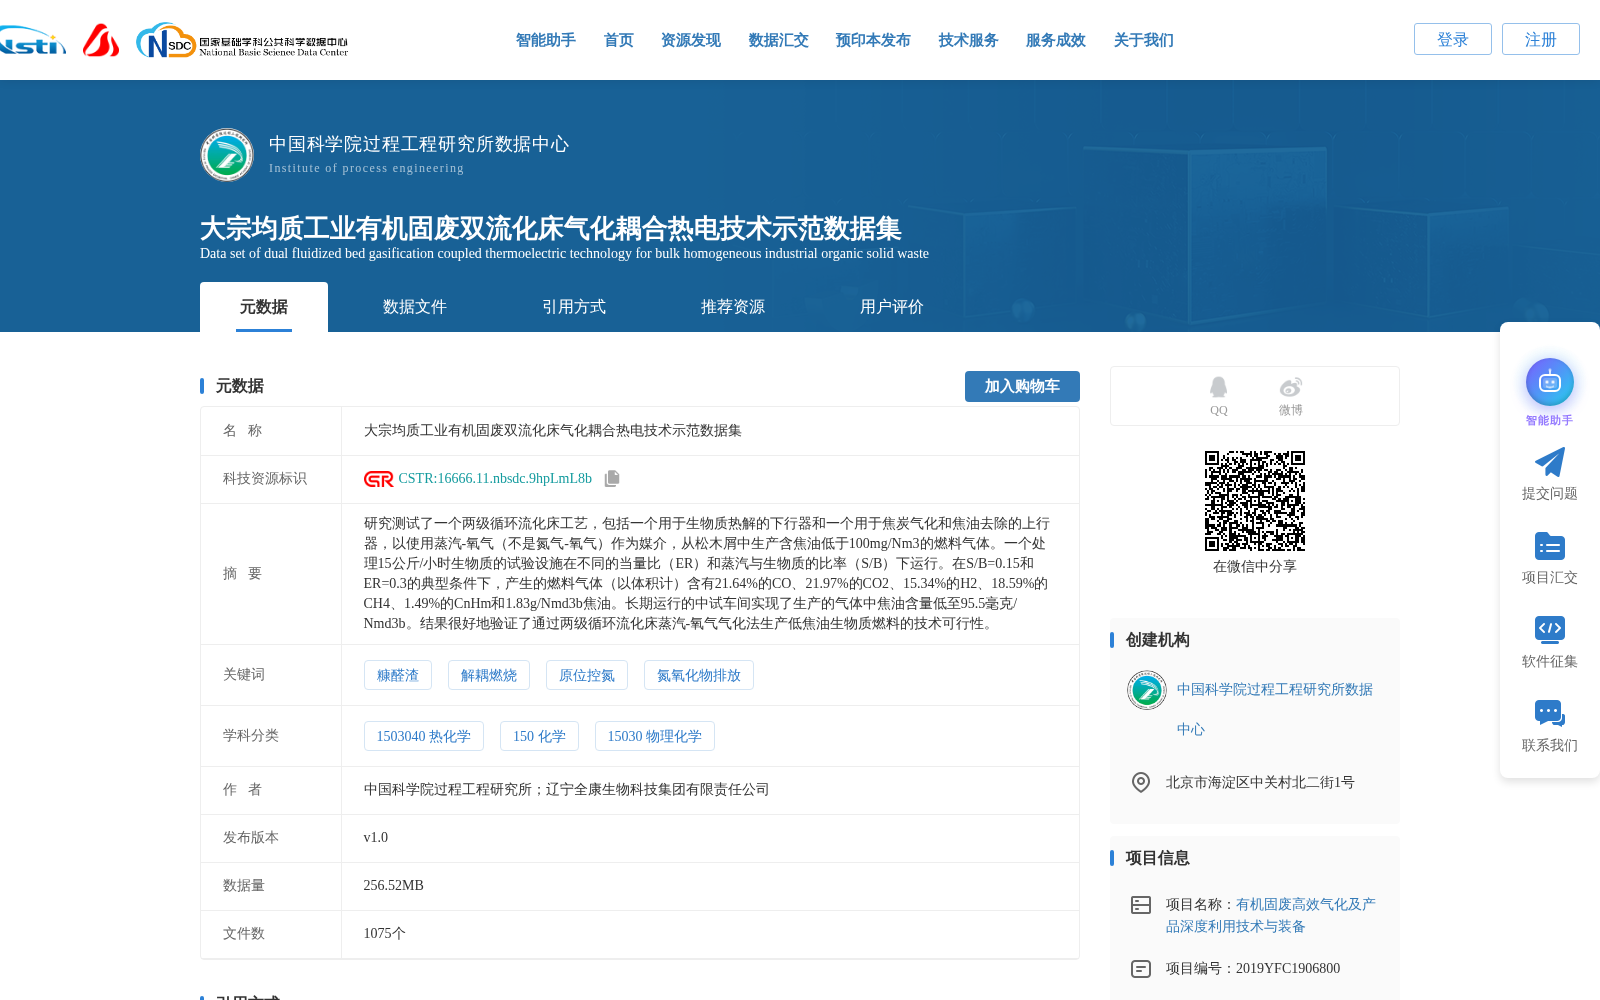Click the 150 化学 subject tag

(539, 736)
